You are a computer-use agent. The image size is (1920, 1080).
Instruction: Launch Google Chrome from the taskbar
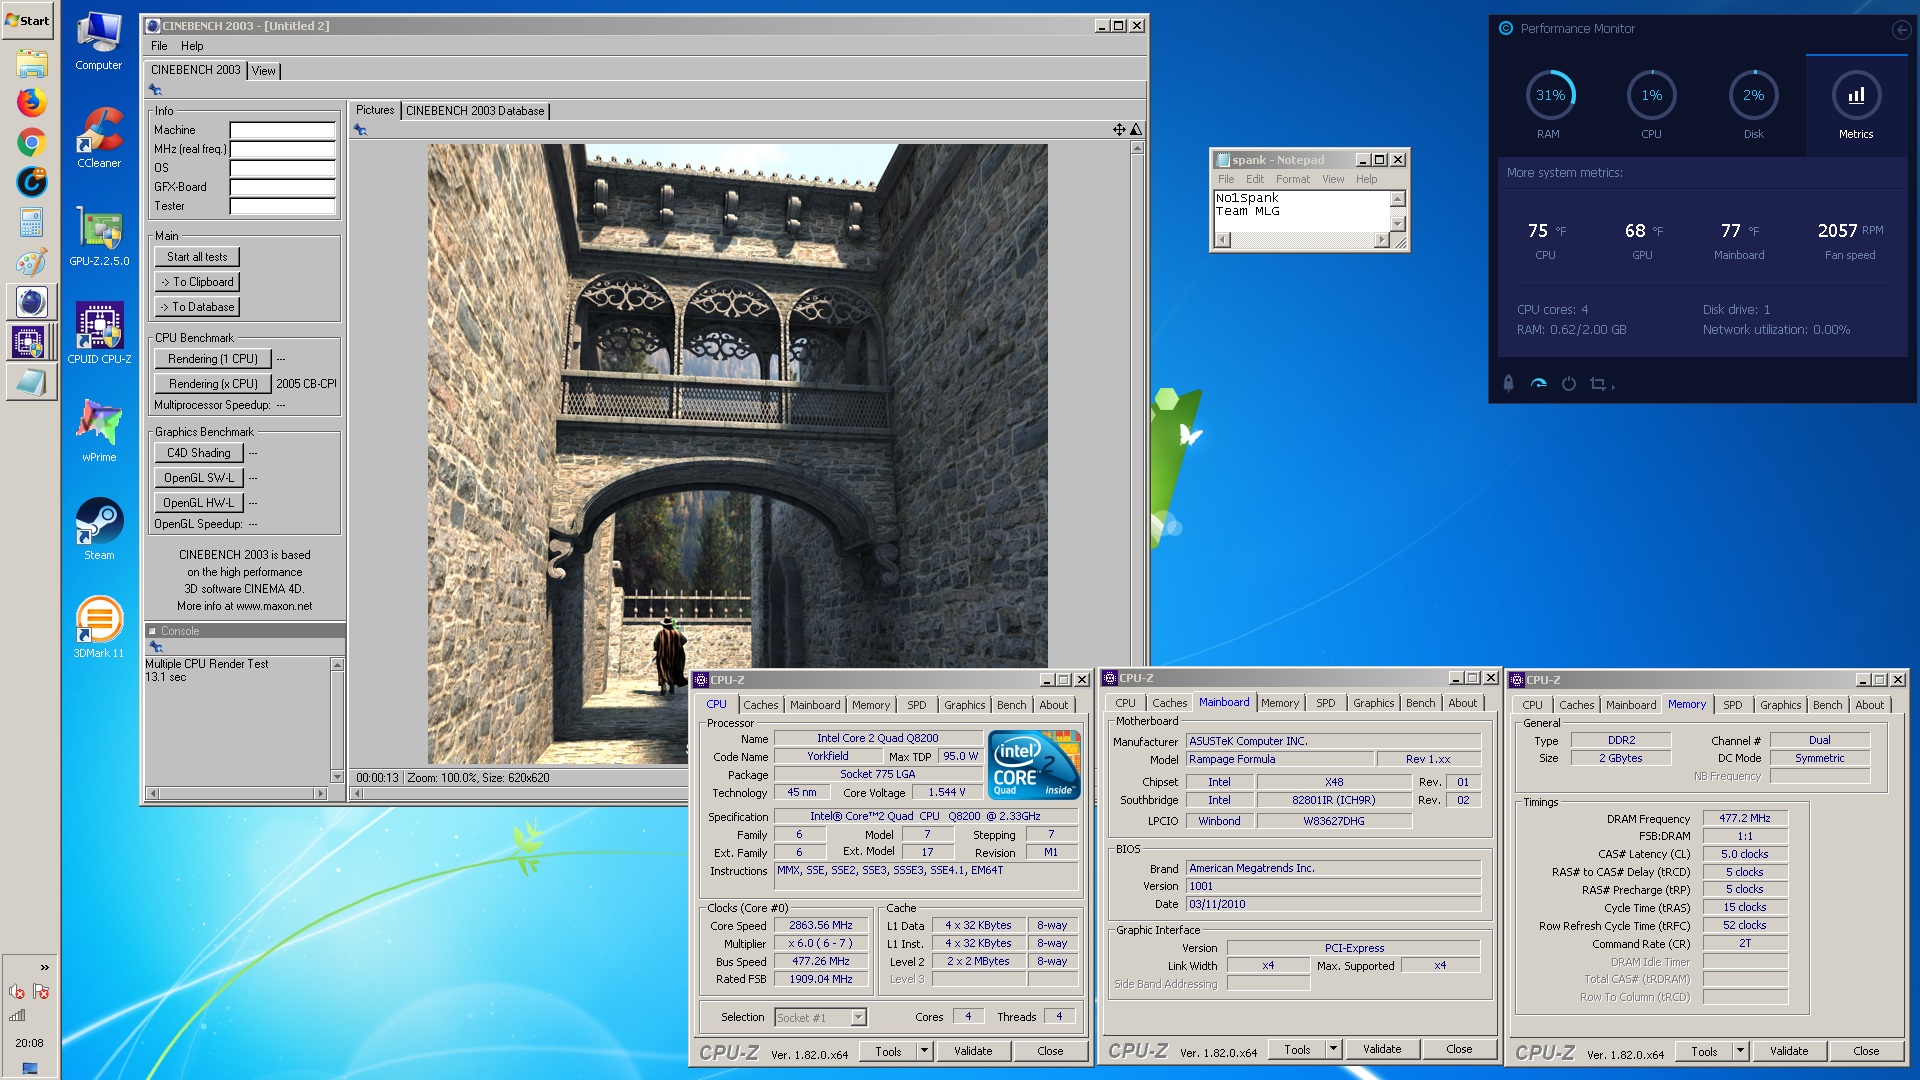click(x=31, y=142)
